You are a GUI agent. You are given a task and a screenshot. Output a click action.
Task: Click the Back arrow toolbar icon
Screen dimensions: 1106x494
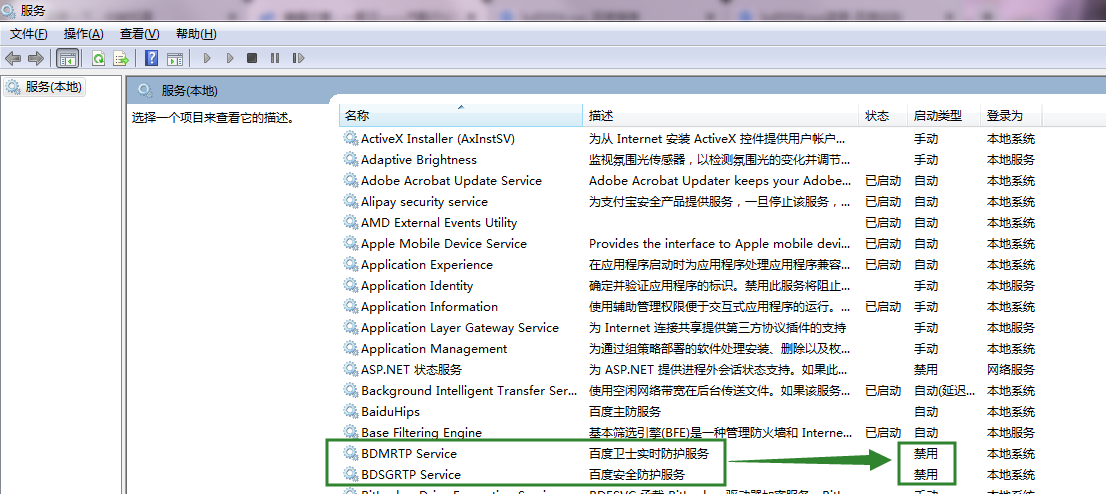pyautogui.click(x=13, y=58)
